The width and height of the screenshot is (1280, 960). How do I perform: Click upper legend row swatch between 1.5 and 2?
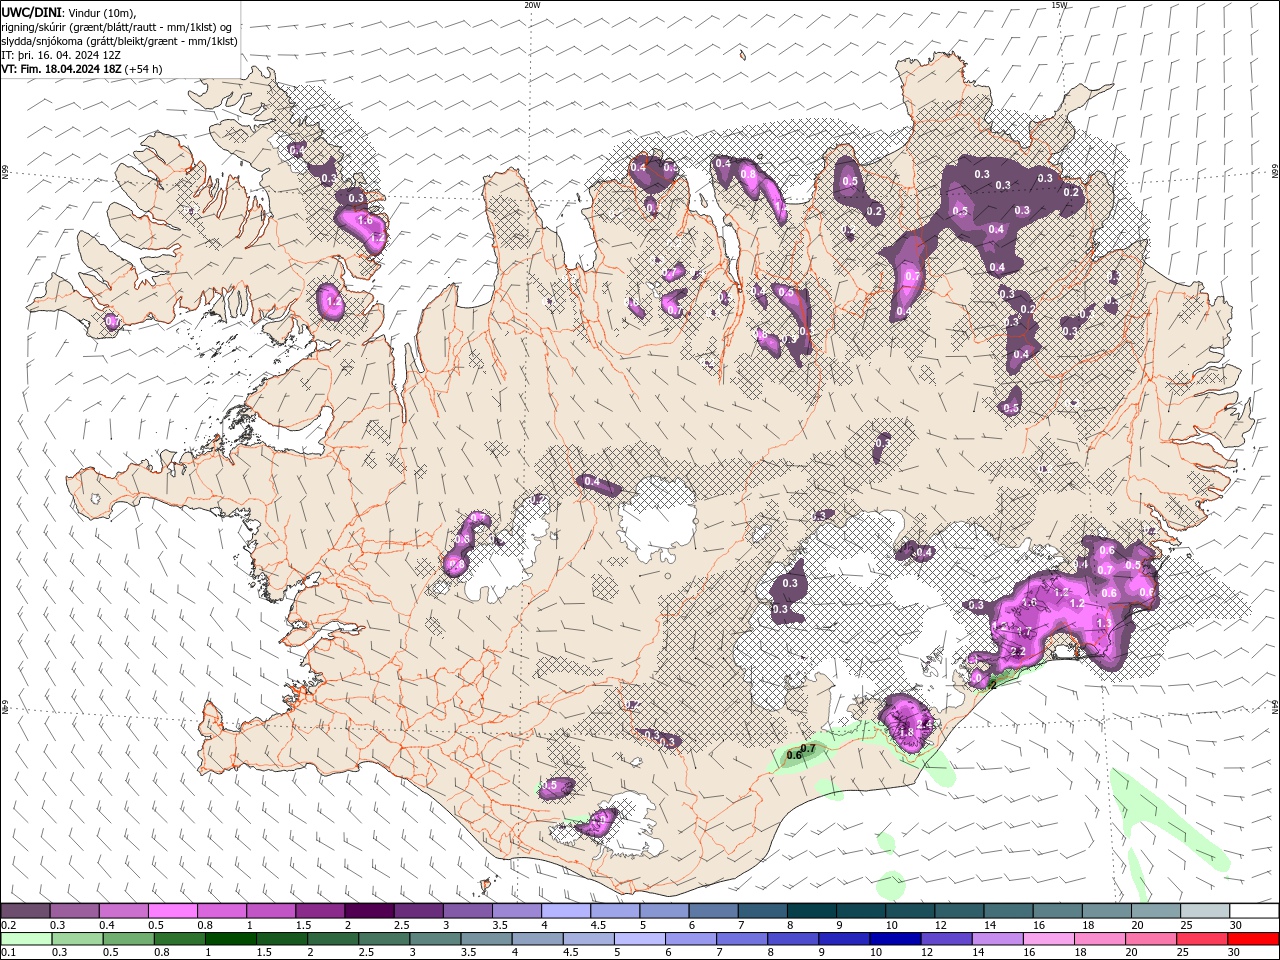[x=319, y=911]
